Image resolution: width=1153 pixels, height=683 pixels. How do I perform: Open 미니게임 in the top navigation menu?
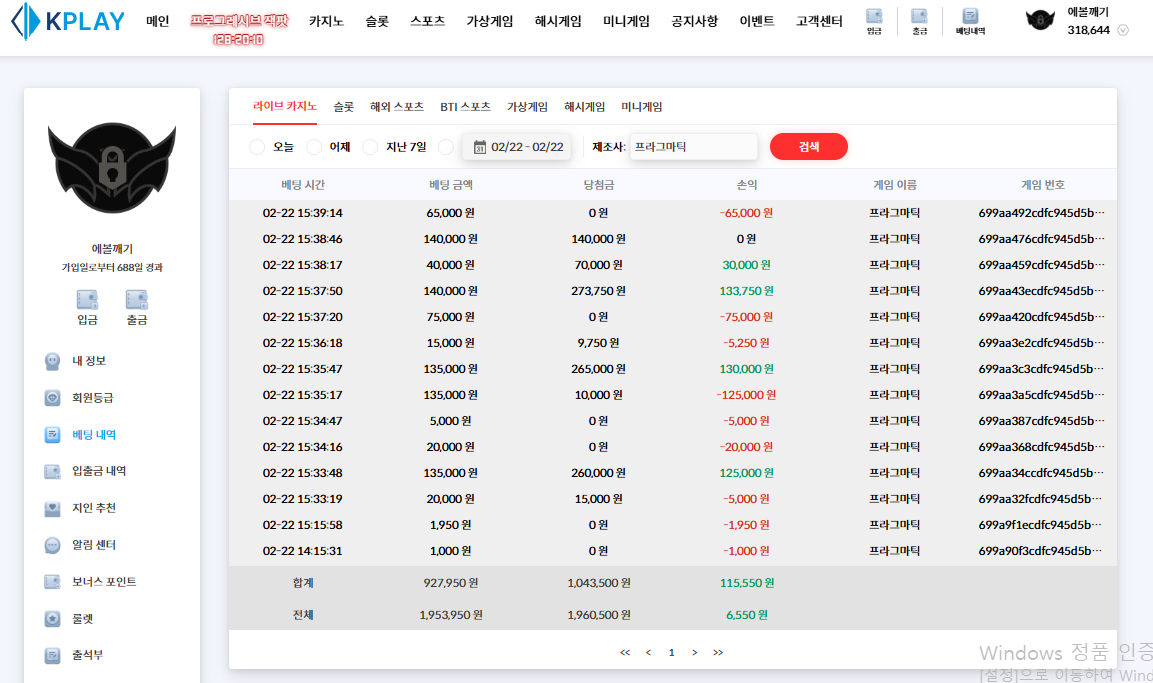(626, 21)
